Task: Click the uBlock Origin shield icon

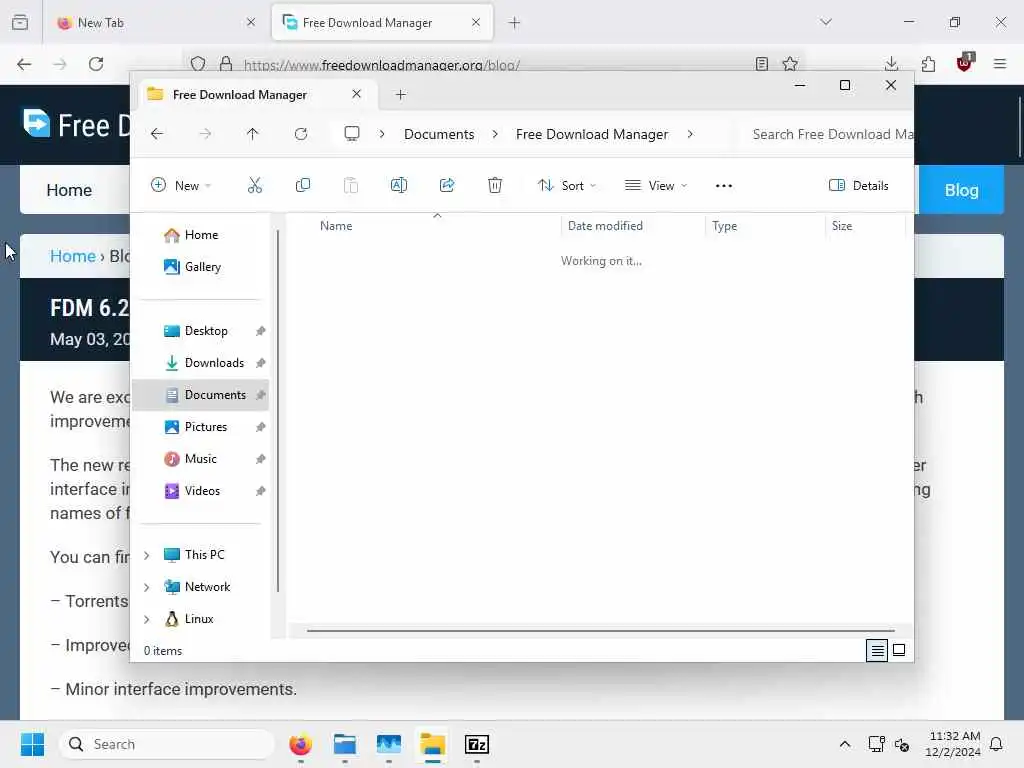Action: pos(965,63)
